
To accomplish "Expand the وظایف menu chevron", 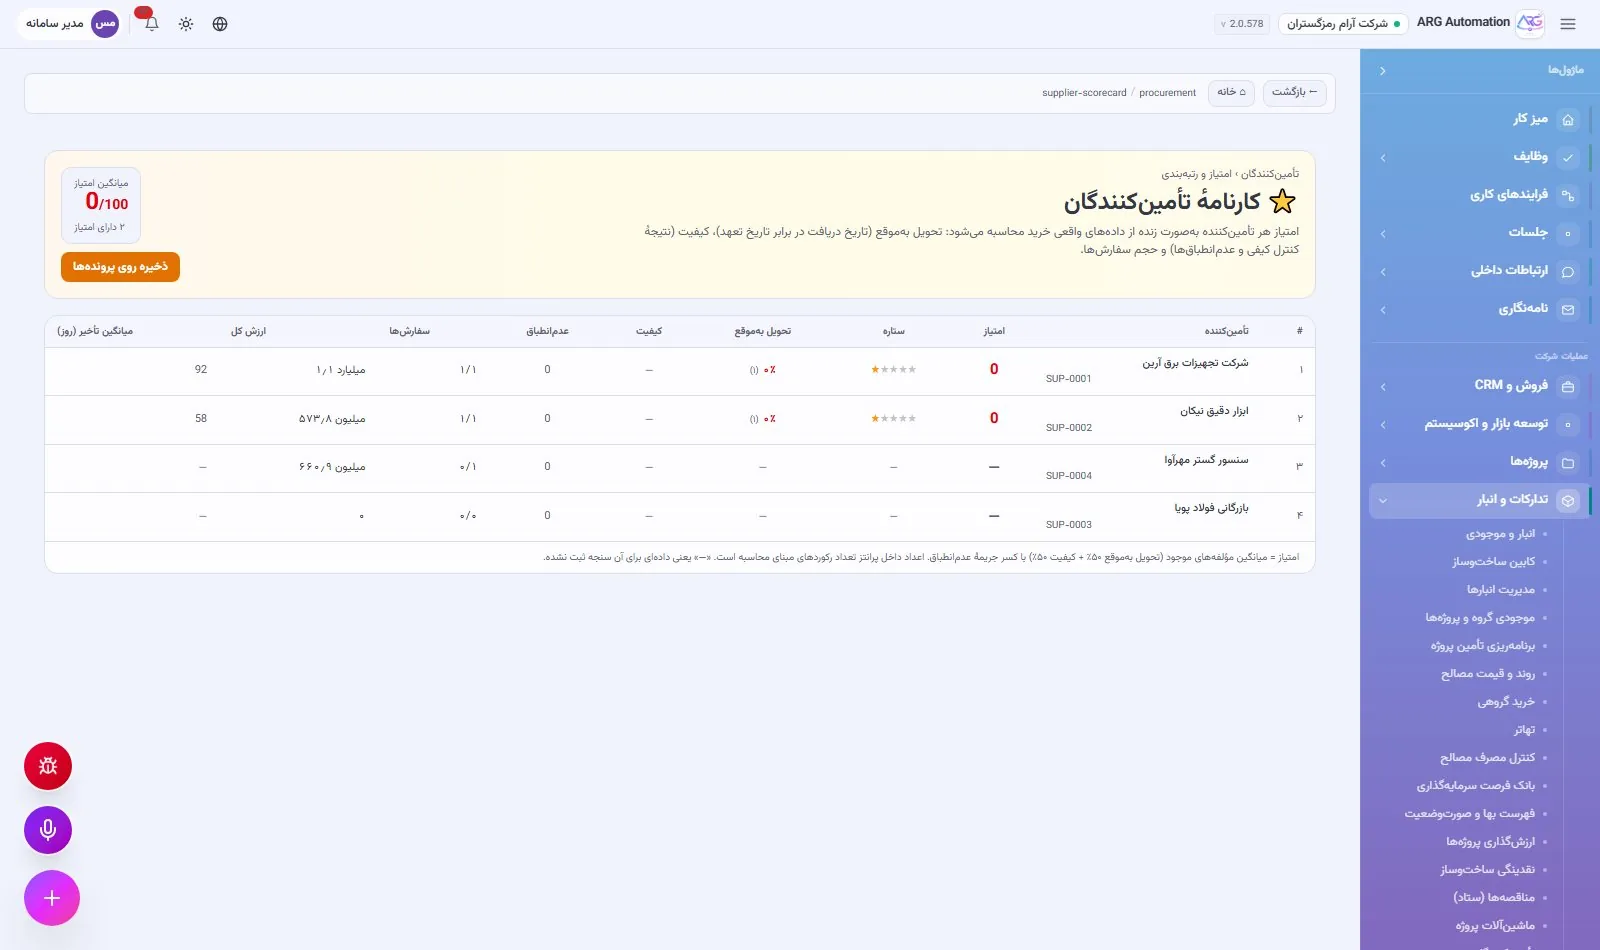I will (1383, 157).
